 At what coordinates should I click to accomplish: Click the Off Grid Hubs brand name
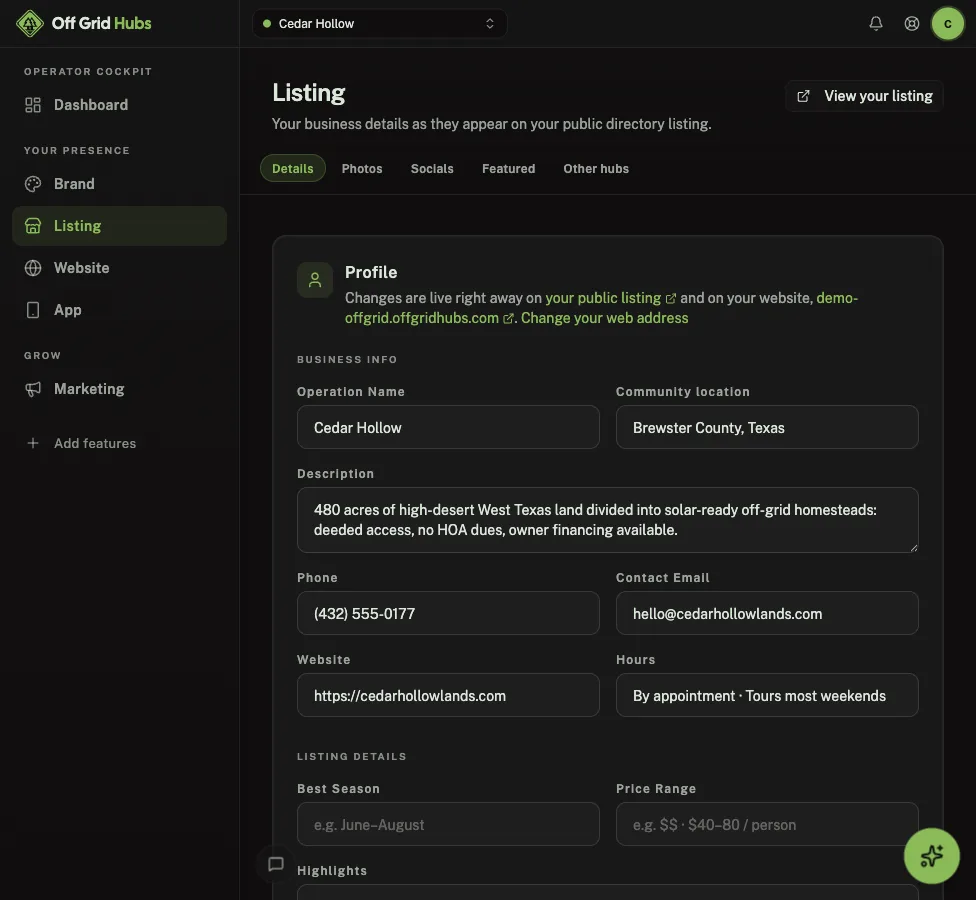[101, 23]
